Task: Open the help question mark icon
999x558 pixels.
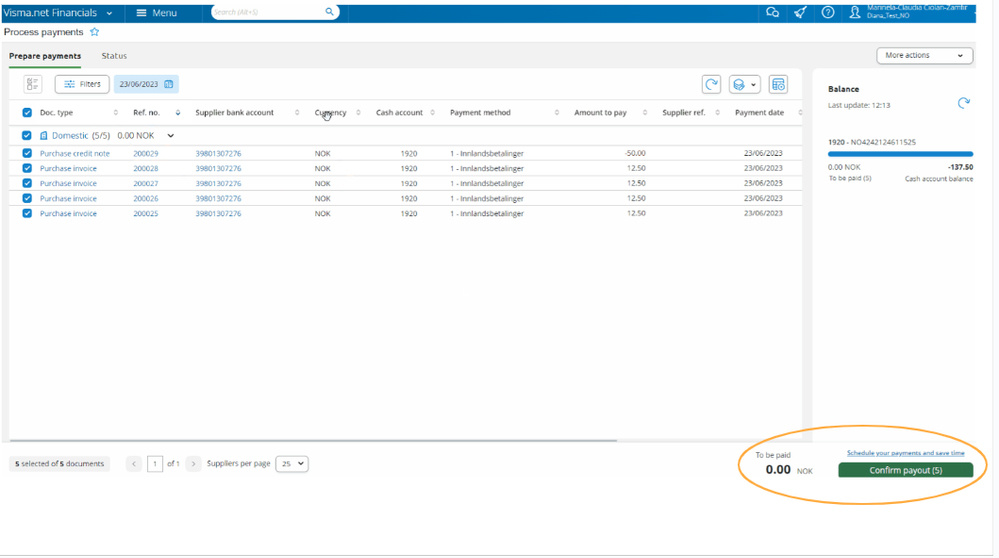Action: click(828, 13)
